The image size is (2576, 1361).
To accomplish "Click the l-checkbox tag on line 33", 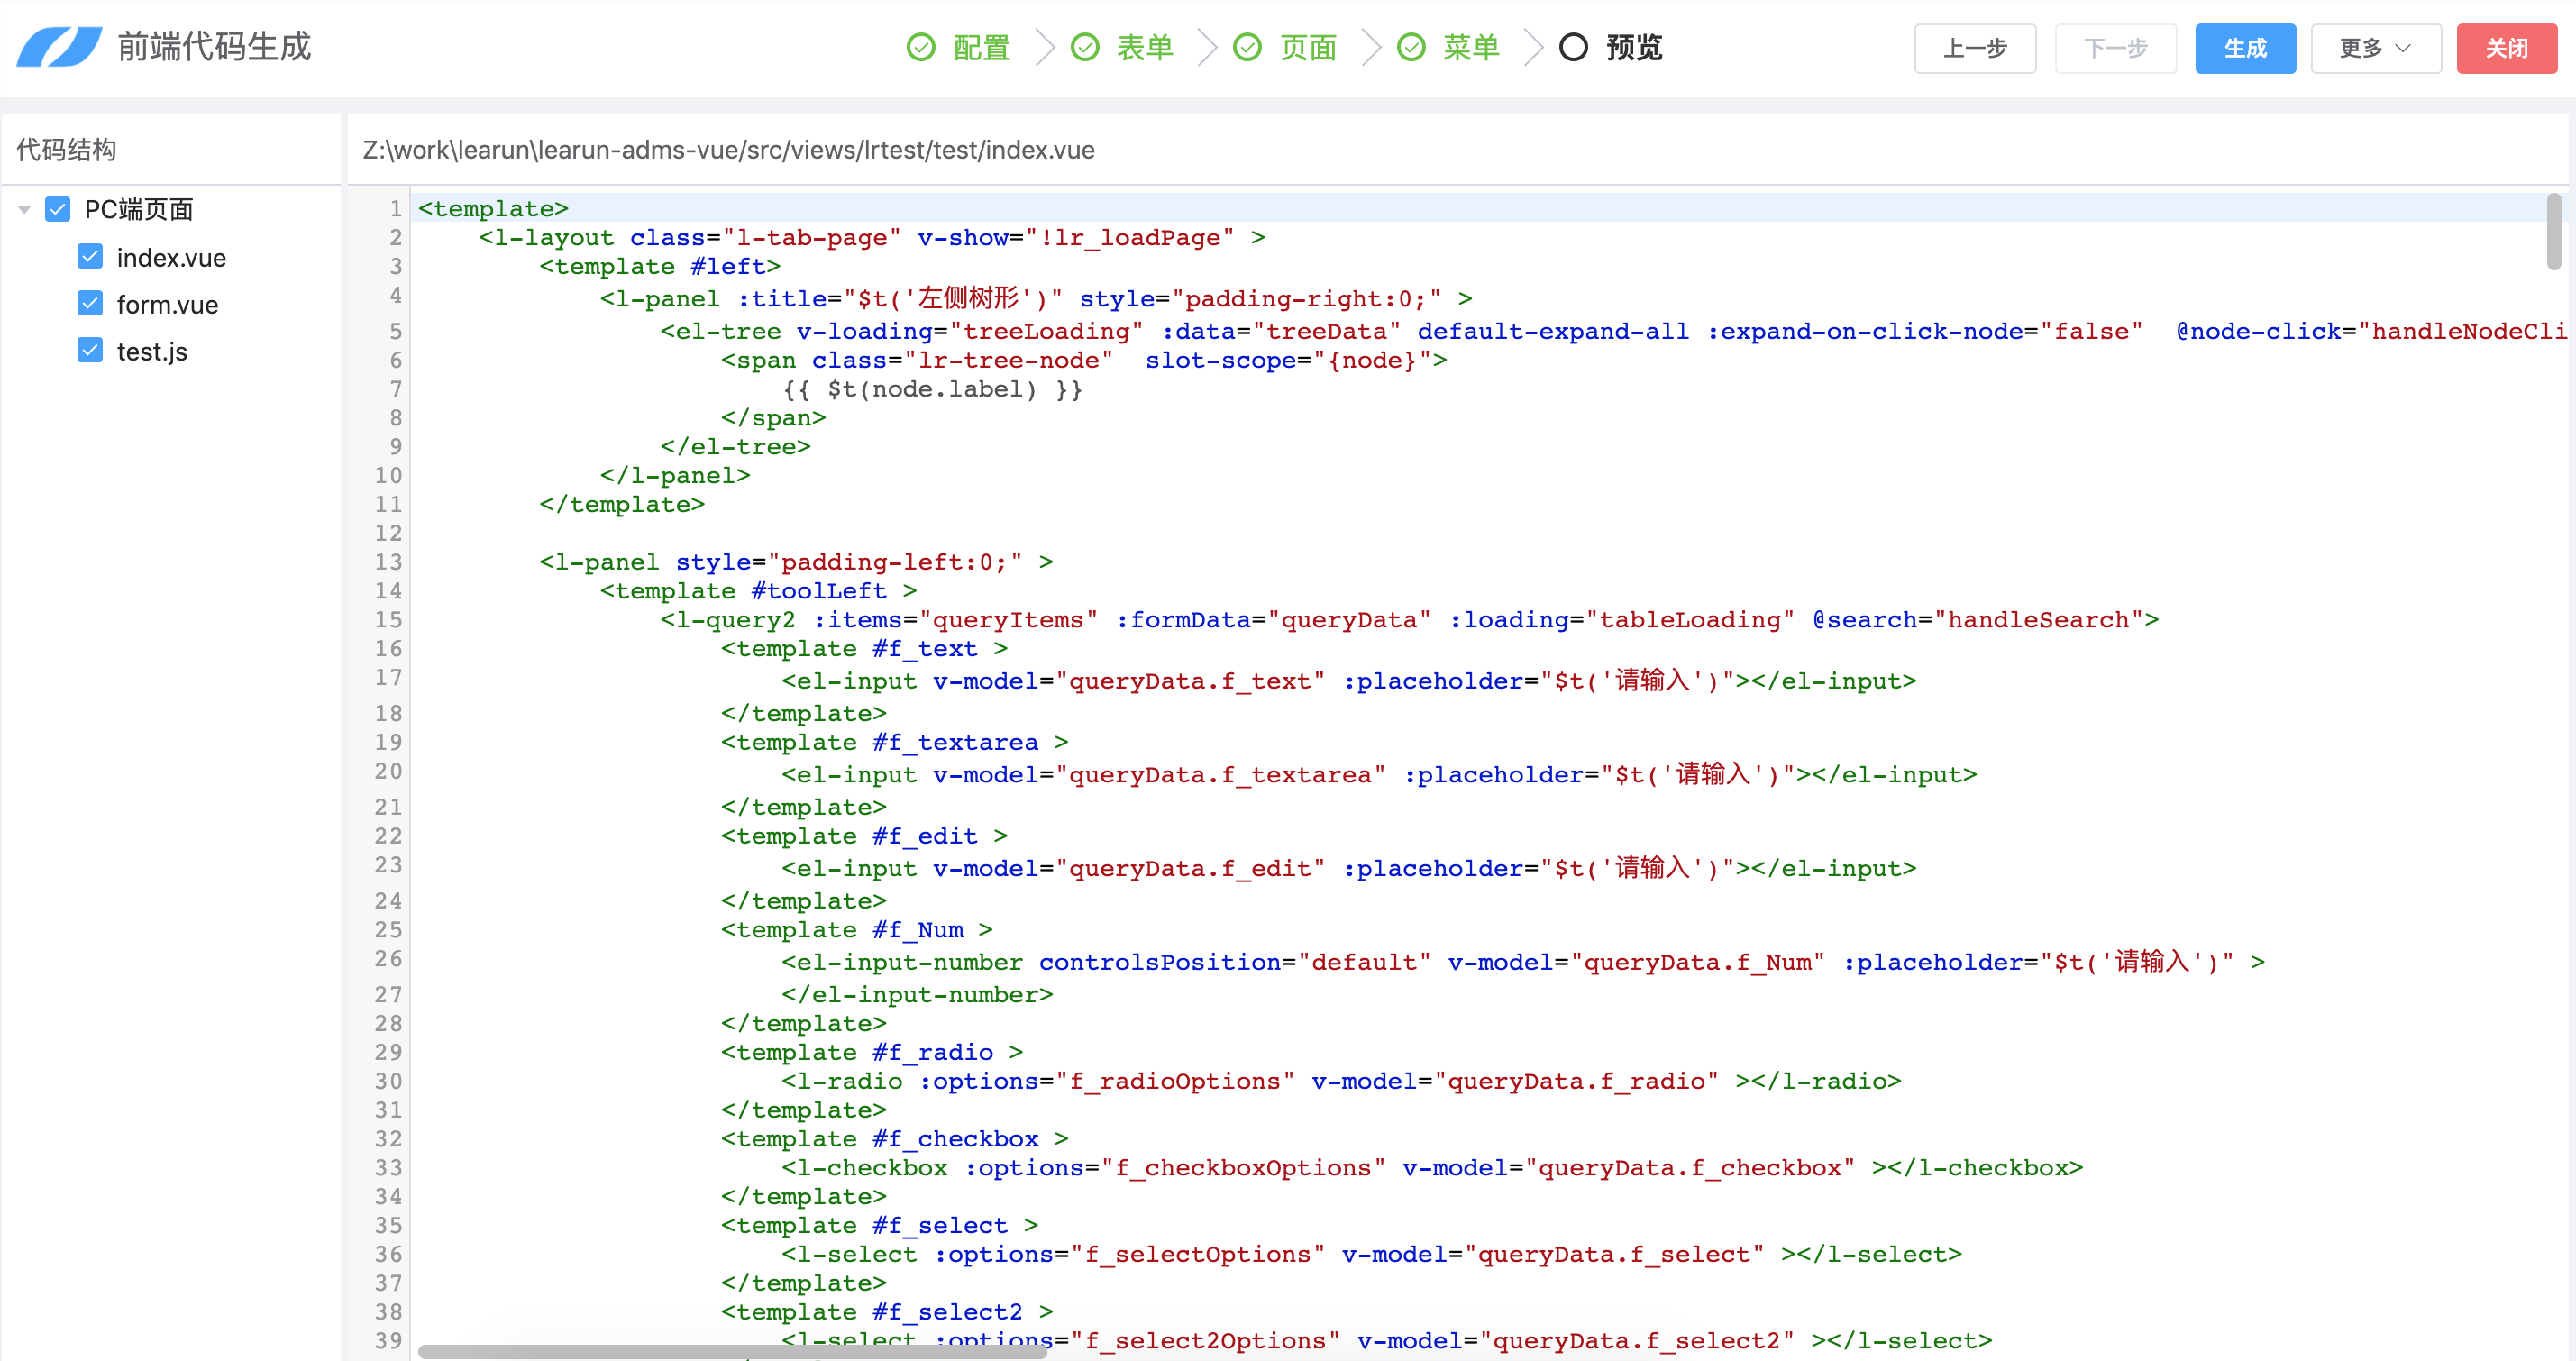I will 864,1167.
